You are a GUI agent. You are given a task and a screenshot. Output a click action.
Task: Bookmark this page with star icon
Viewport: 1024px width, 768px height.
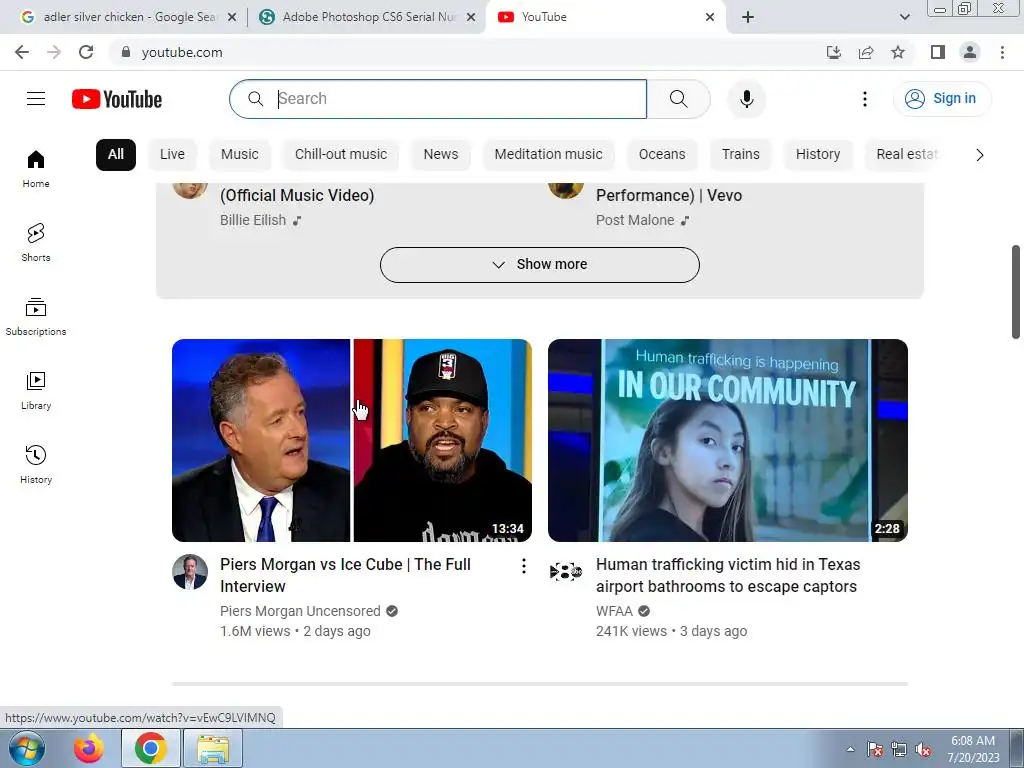(898, 52)
